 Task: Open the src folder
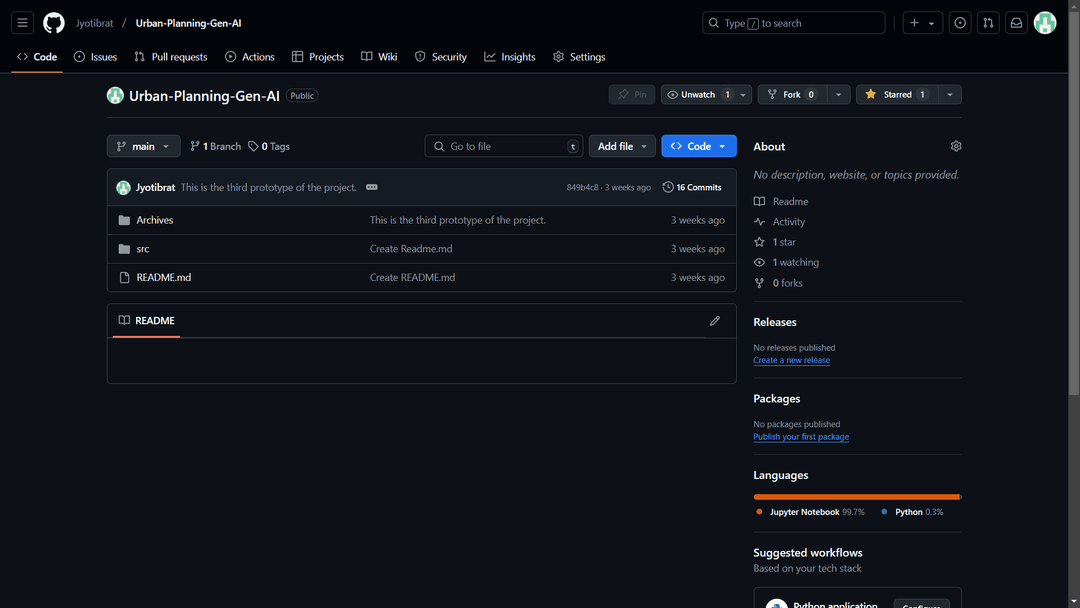pos(143,249)
